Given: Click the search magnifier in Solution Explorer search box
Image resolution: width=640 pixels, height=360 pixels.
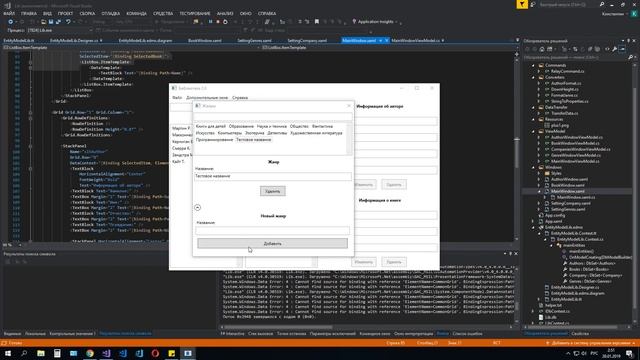Looking at the screenshot, I should [x=630, y=58].
